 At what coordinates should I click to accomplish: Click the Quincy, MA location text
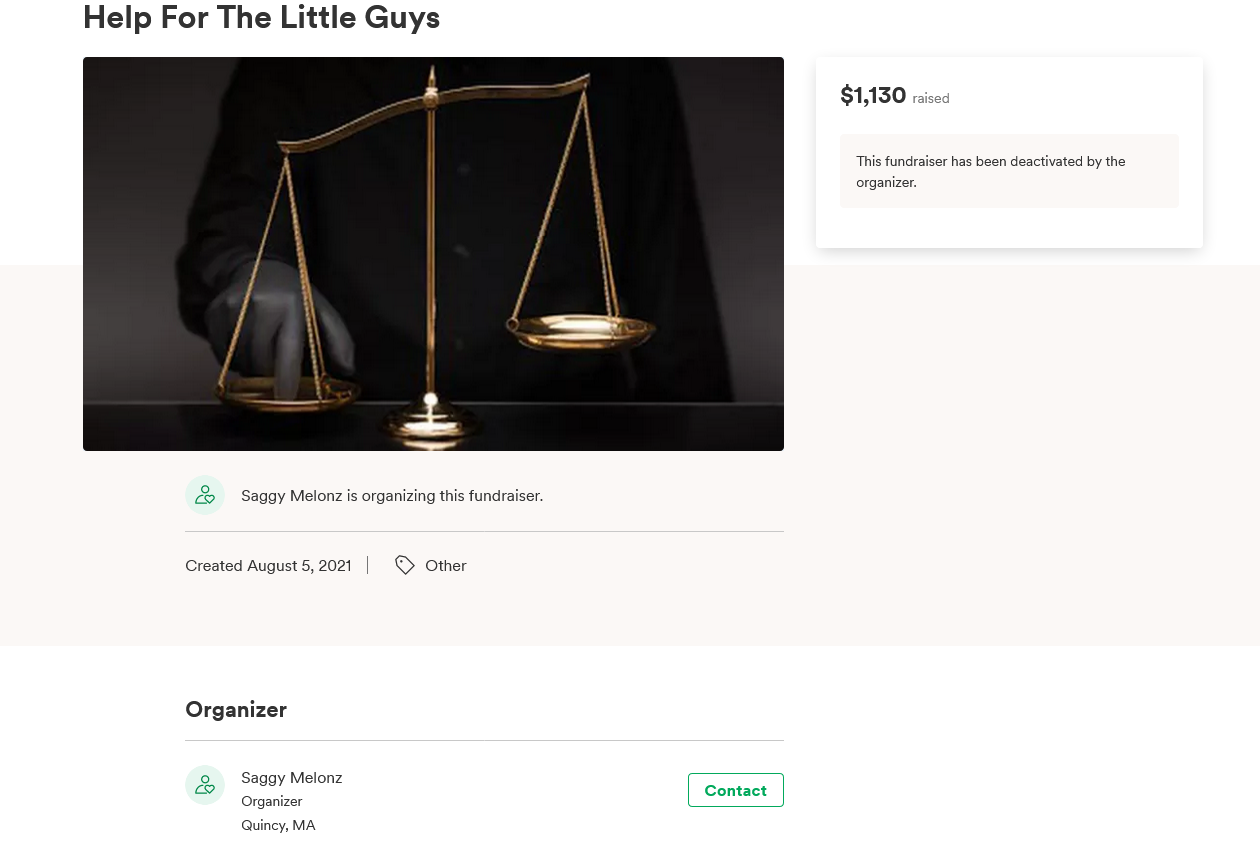coord(278,825)
